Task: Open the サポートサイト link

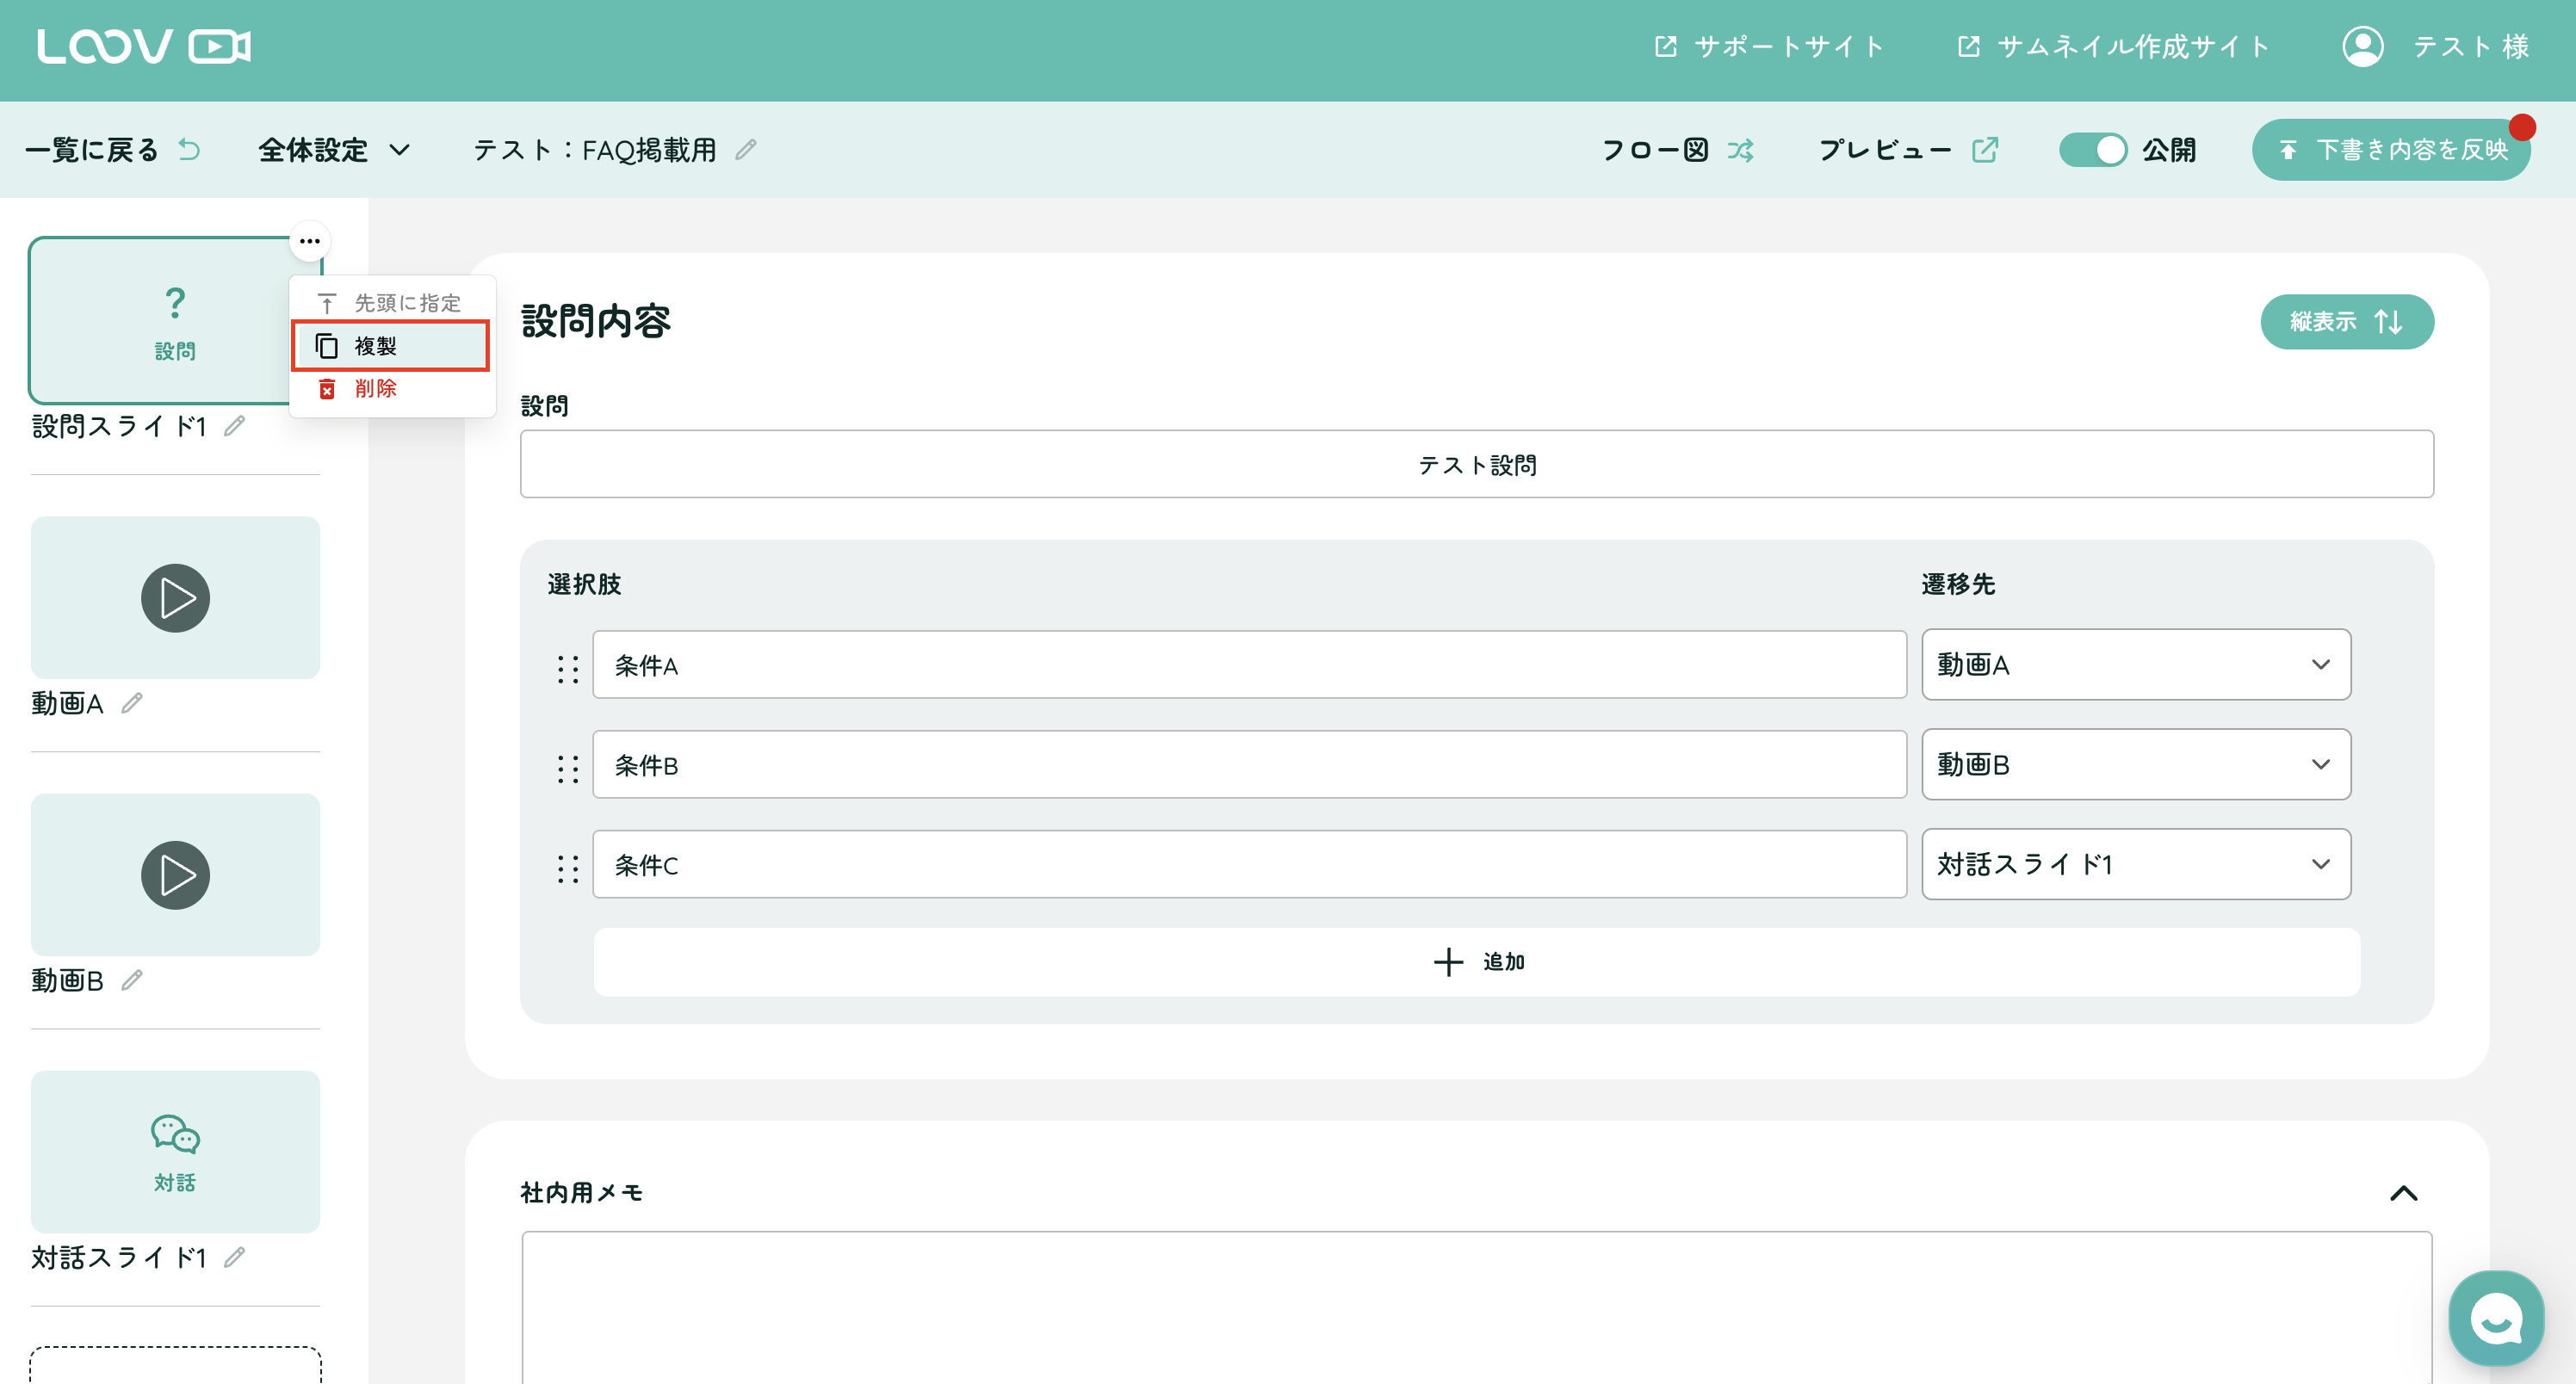Action: (x=1770, y=46)
